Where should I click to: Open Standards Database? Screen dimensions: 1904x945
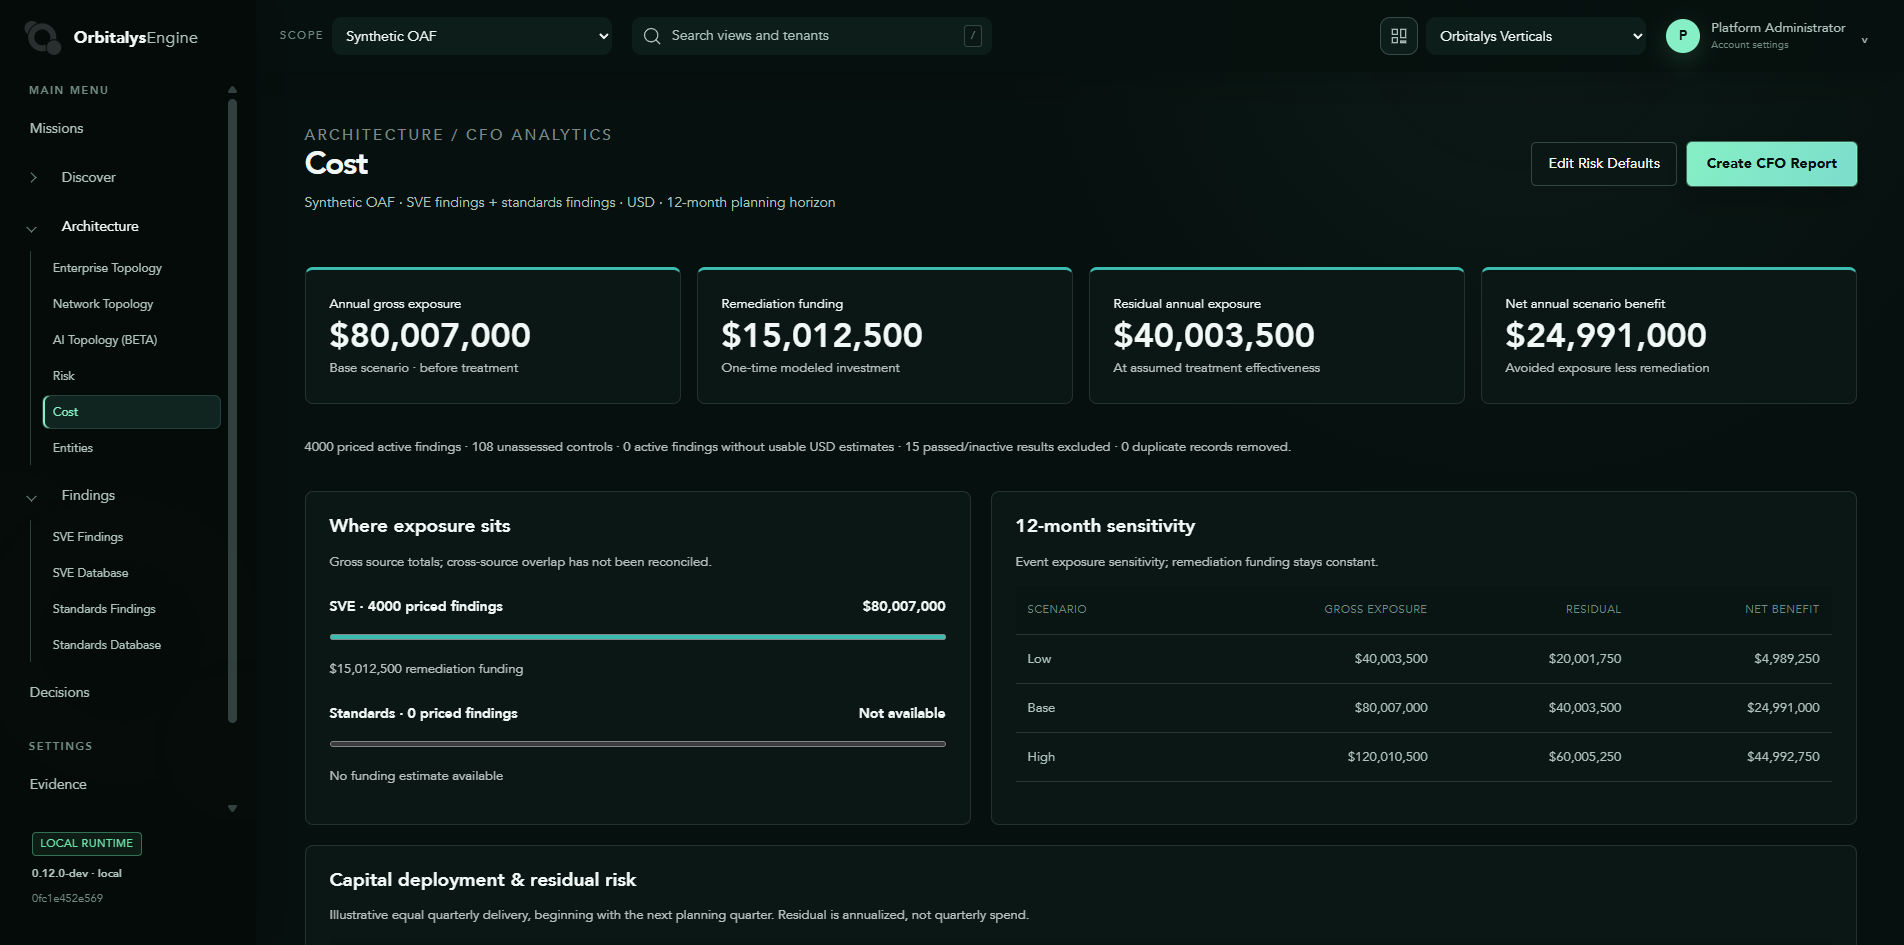[x=107, y=645]
